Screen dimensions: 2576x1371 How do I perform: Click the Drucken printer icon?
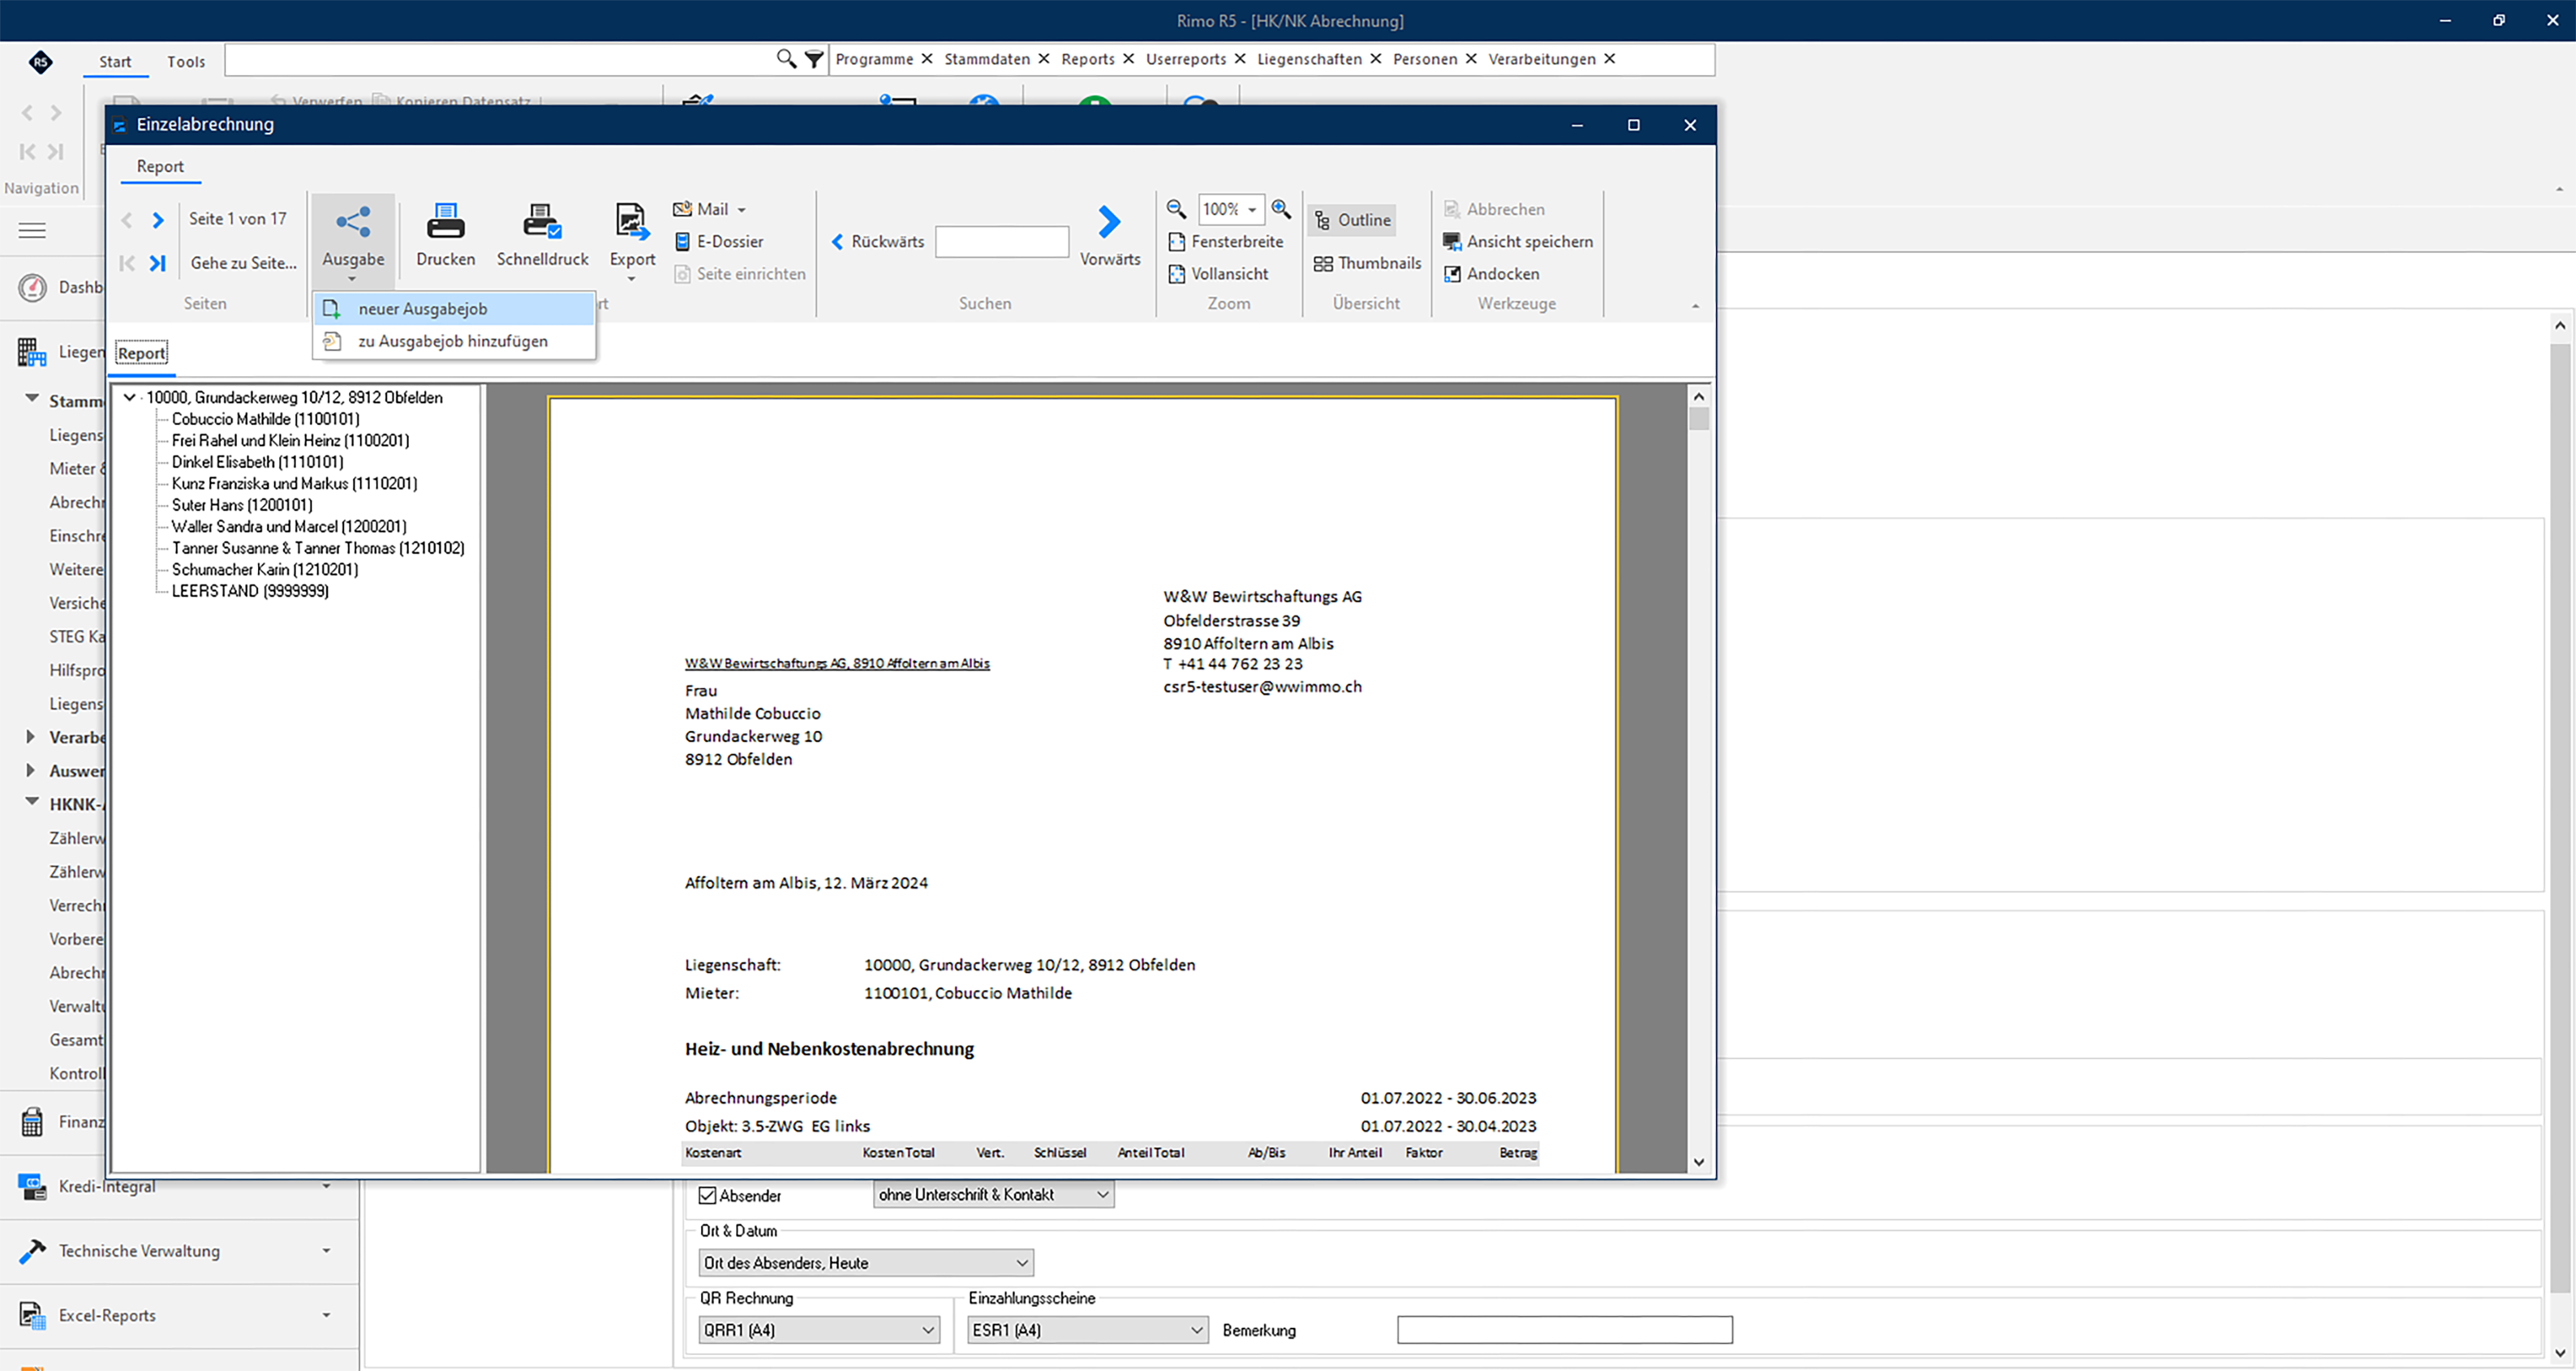point(445,222)
